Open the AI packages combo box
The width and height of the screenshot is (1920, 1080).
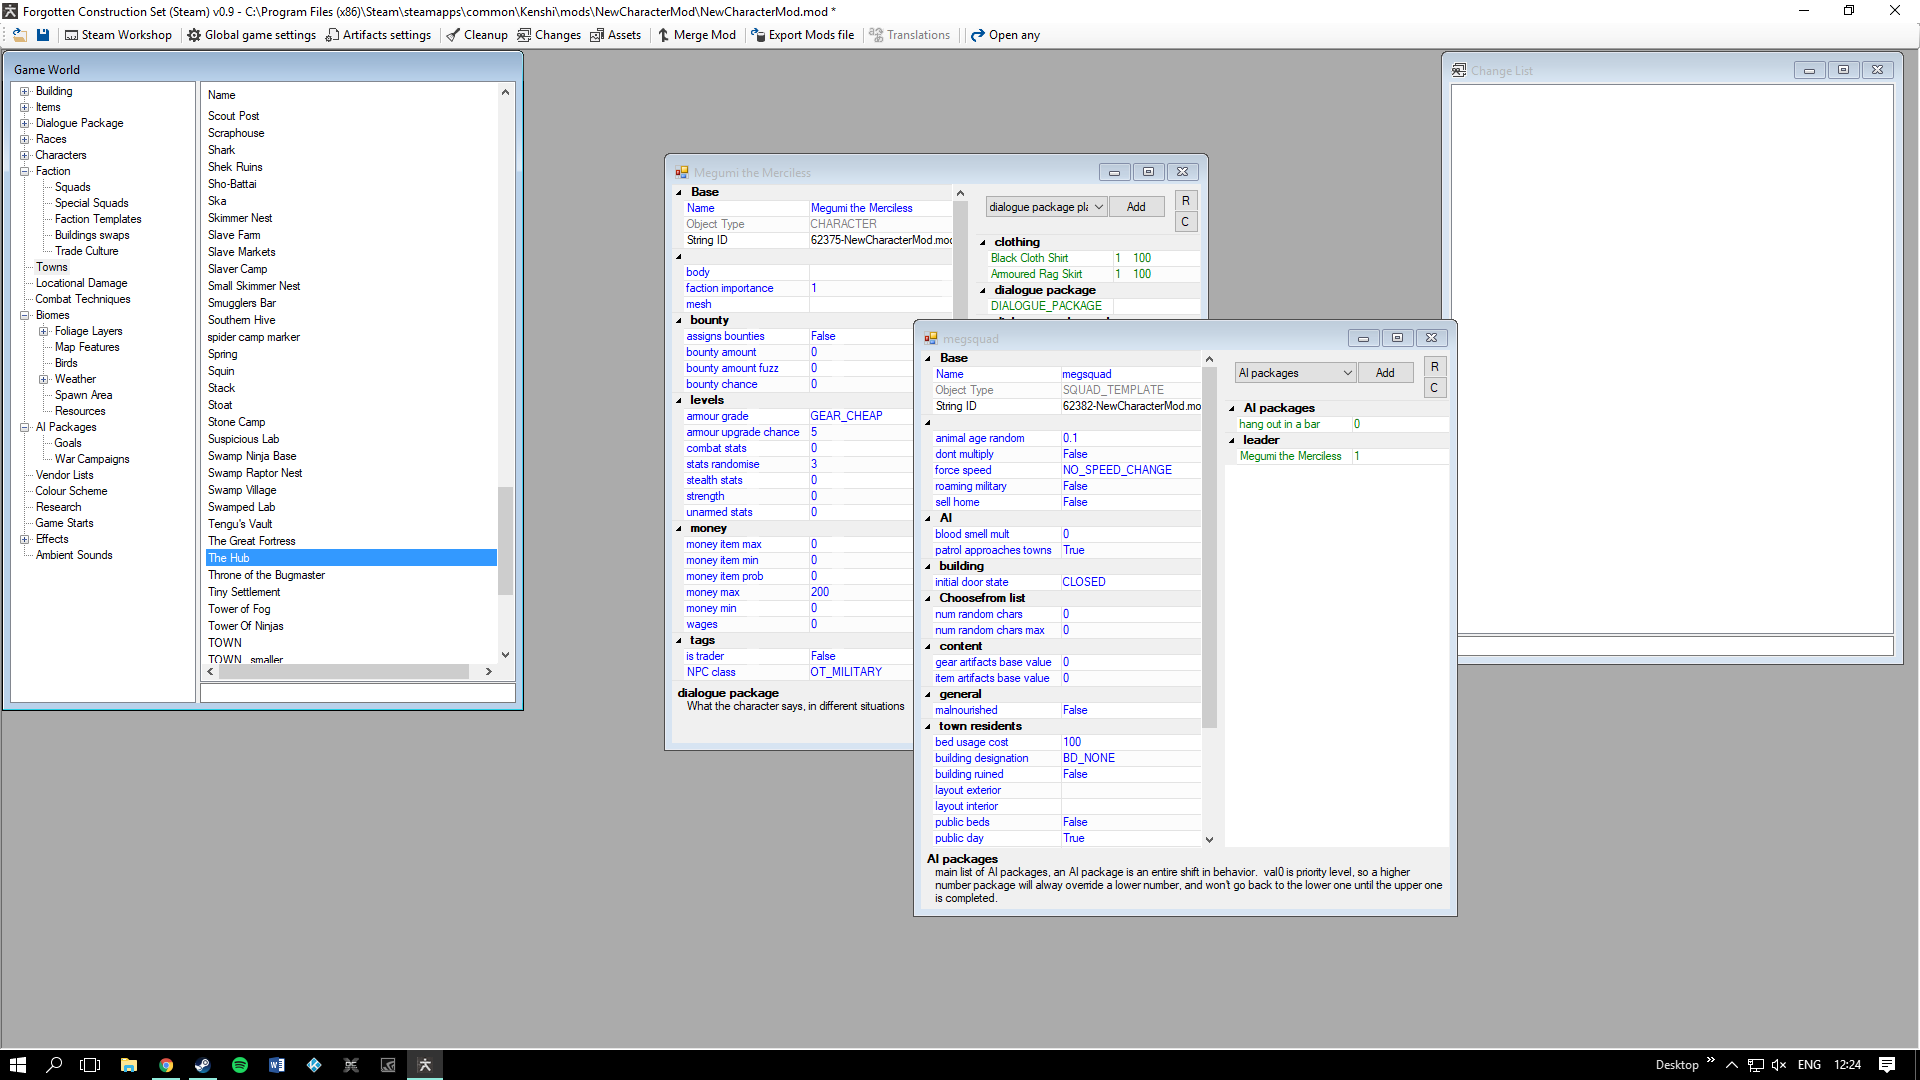pos(1347,373)
